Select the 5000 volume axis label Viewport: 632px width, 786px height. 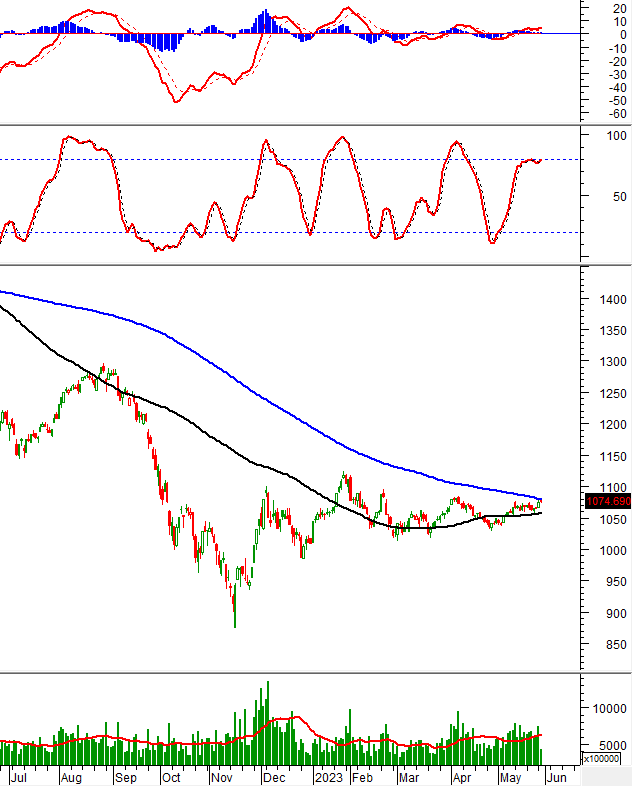(x=613, y=745)
